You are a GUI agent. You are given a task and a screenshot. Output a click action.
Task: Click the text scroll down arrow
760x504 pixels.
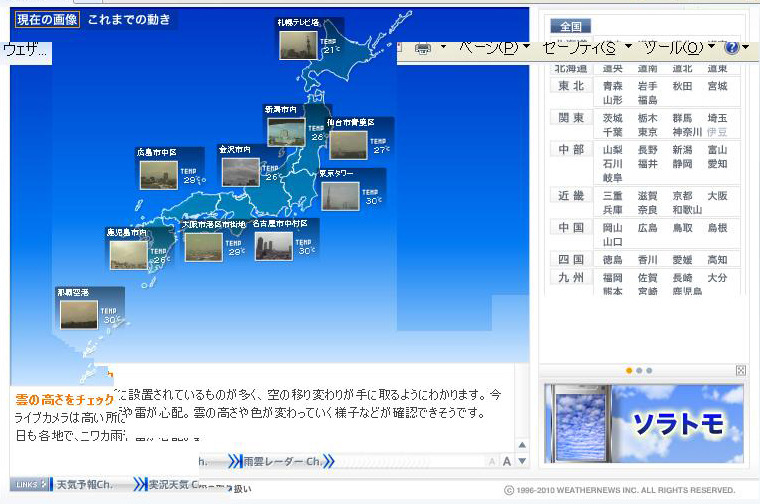pos(522,461)
